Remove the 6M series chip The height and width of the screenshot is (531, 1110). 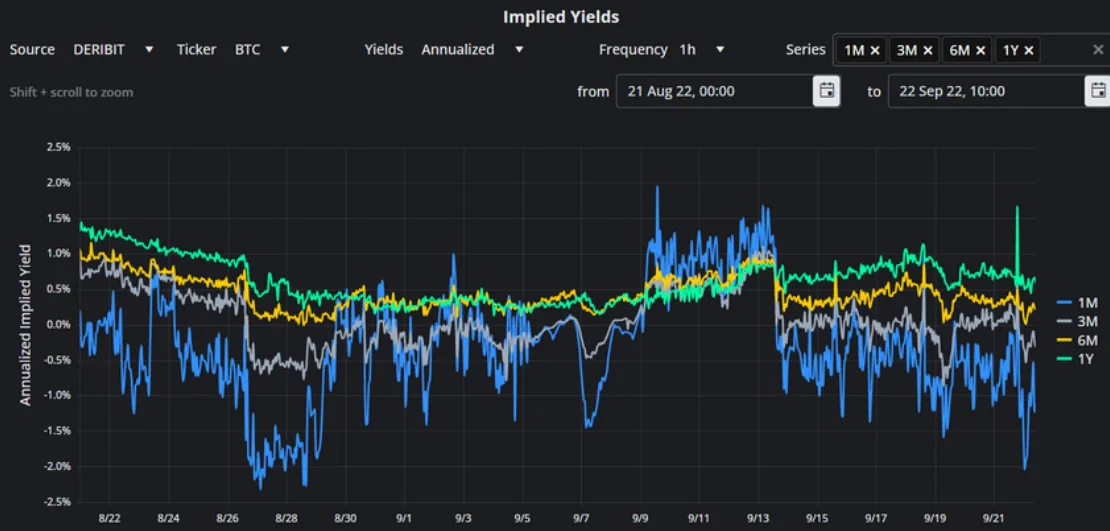tap(980, 50)
